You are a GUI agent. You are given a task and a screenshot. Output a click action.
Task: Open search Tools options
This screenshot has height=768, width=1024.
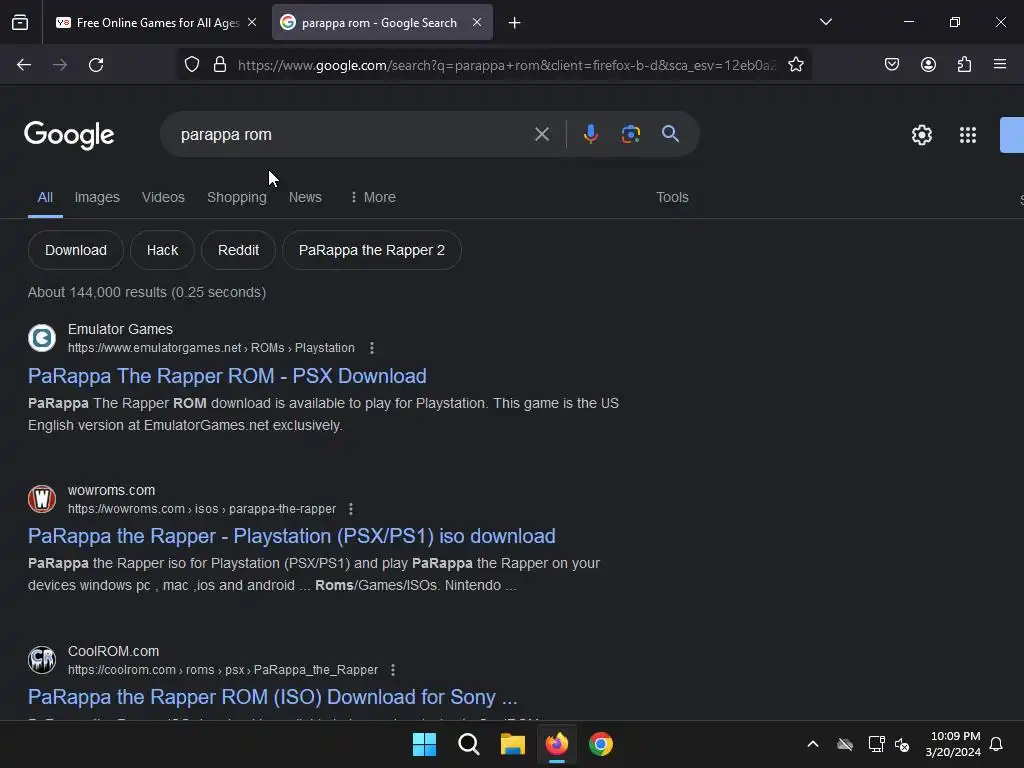672,197
